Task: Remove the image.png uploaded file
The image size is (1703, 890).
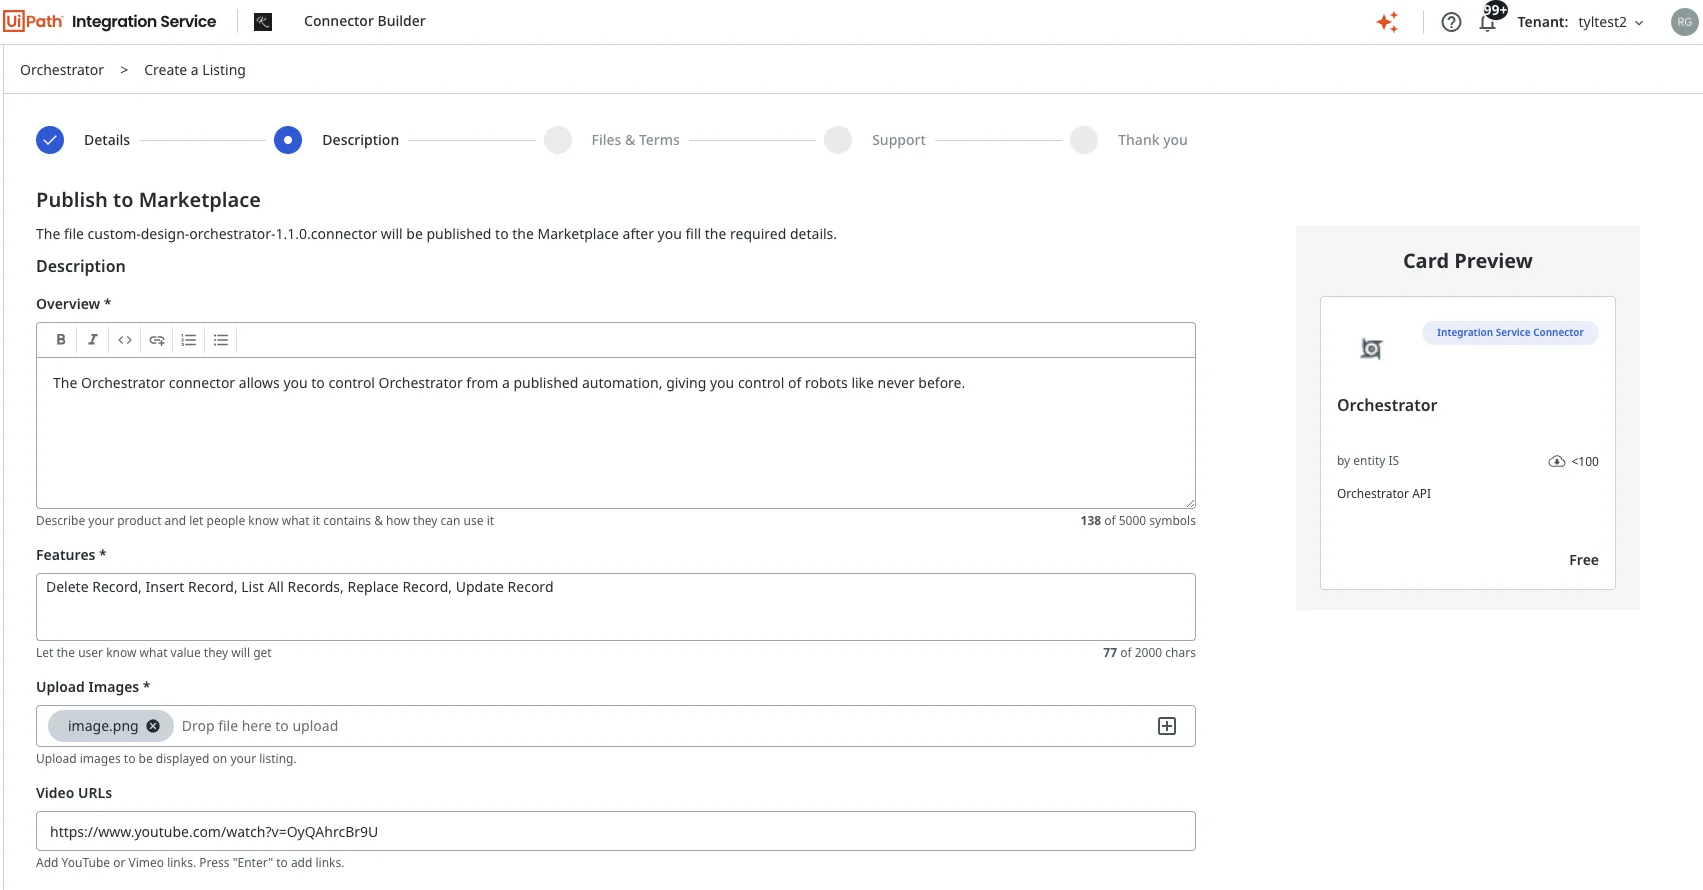Action: pos(153,726)
